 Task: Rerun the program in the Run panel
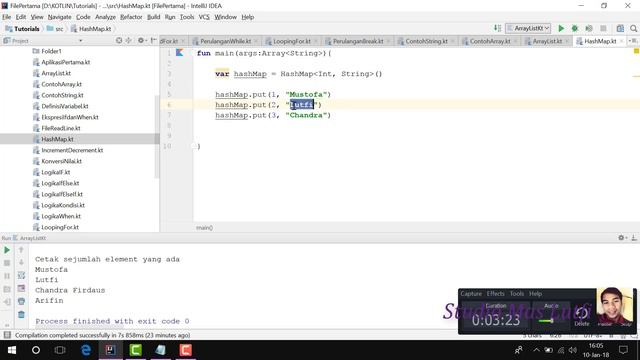pos(7,250)
